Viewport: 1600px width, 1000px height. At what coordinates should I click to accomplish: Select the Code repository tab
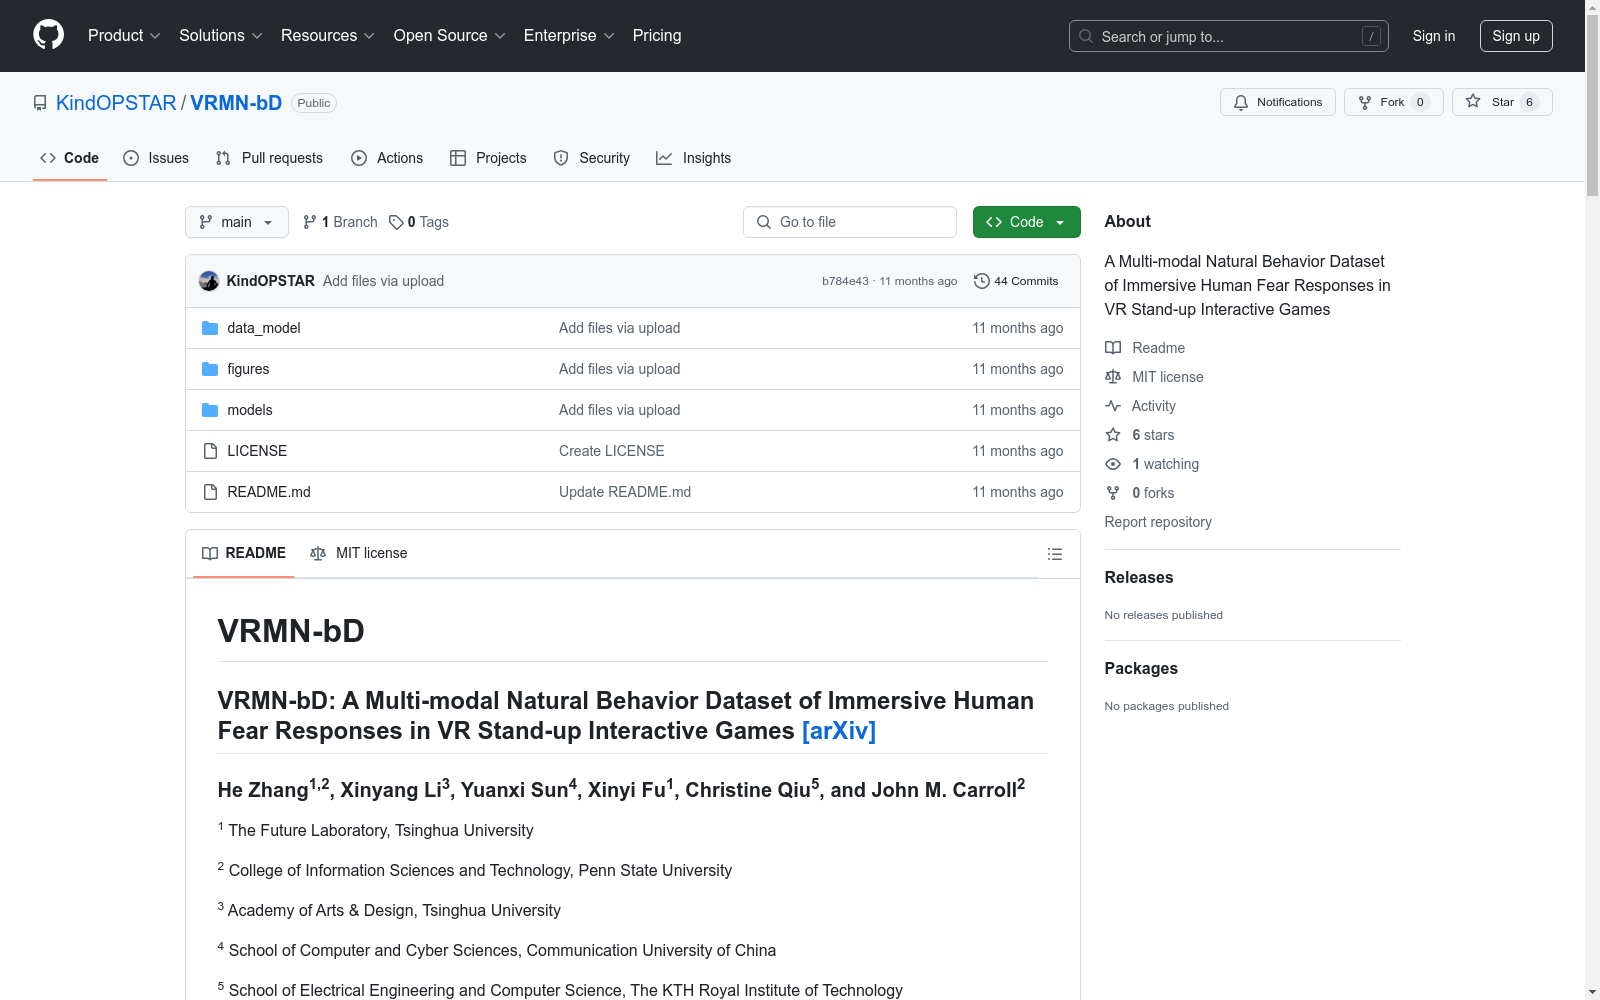70,158
